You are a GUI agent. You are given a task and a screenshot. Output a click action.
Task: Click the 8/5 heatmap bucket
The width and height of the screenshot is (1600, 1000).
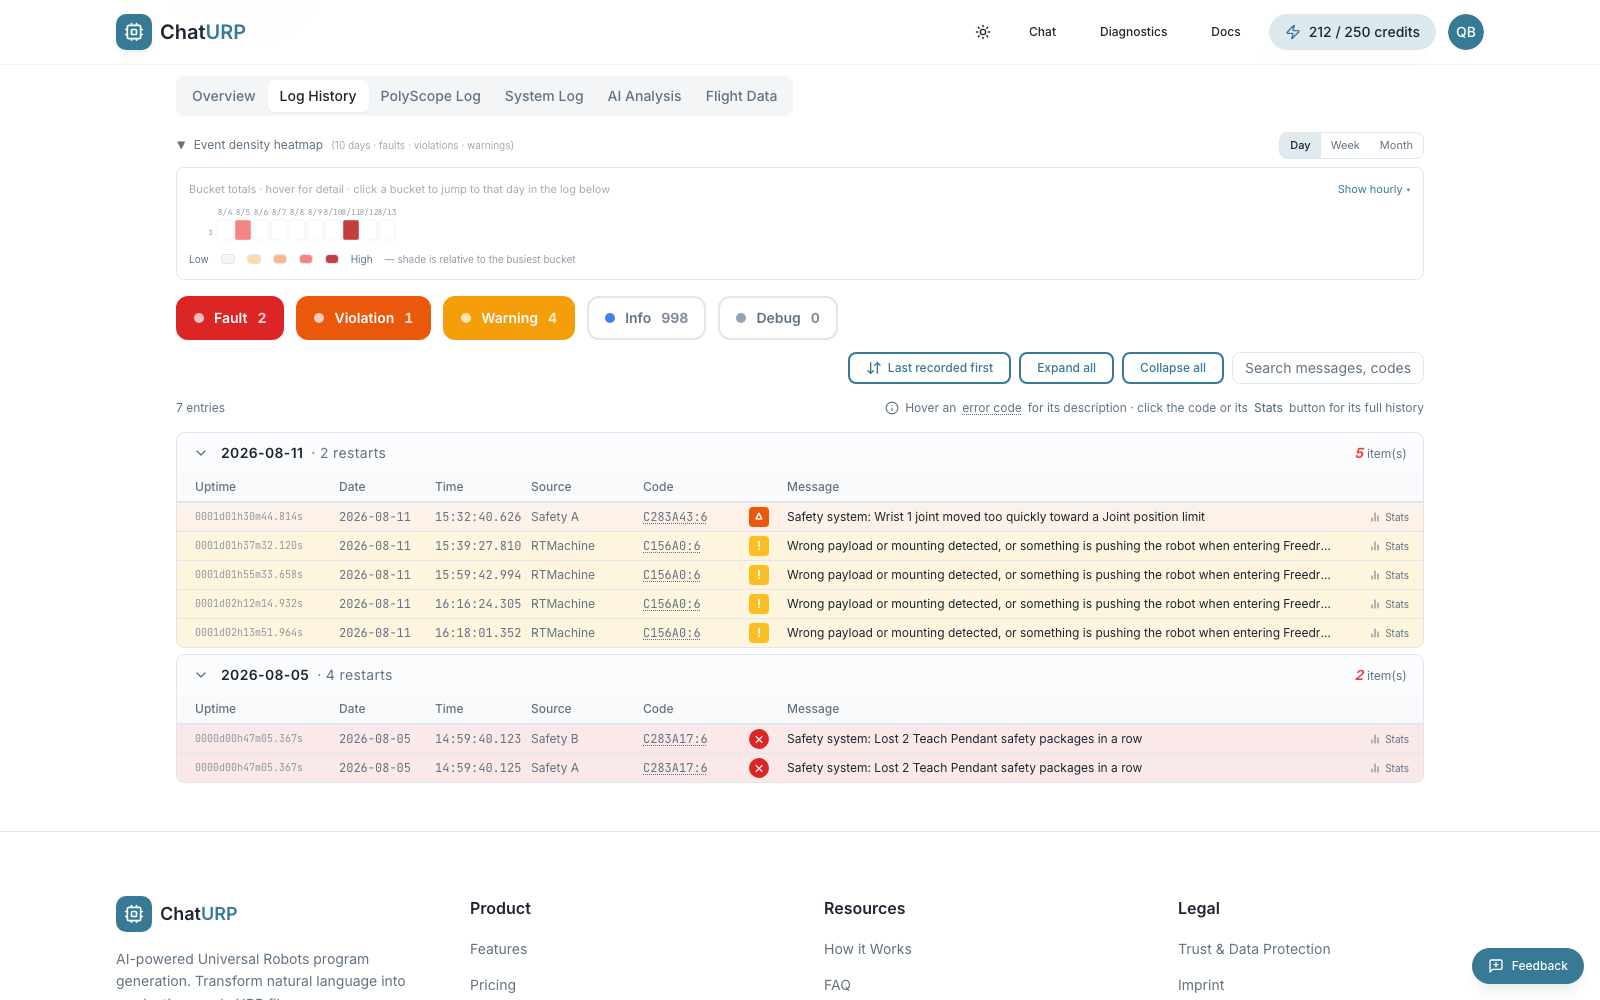coord(243,230)
